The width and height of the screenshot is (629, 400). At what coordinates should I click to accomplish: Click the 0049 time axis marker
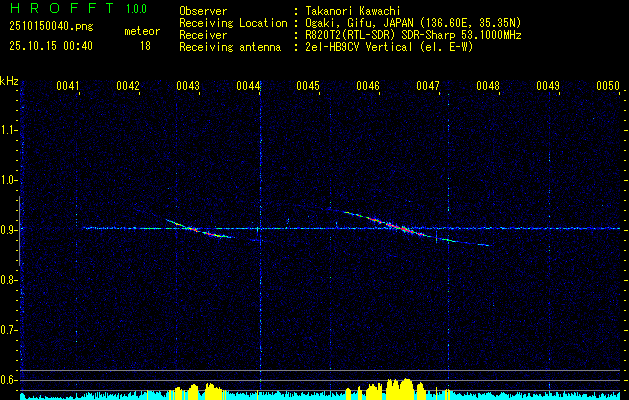tap(548, 86)
